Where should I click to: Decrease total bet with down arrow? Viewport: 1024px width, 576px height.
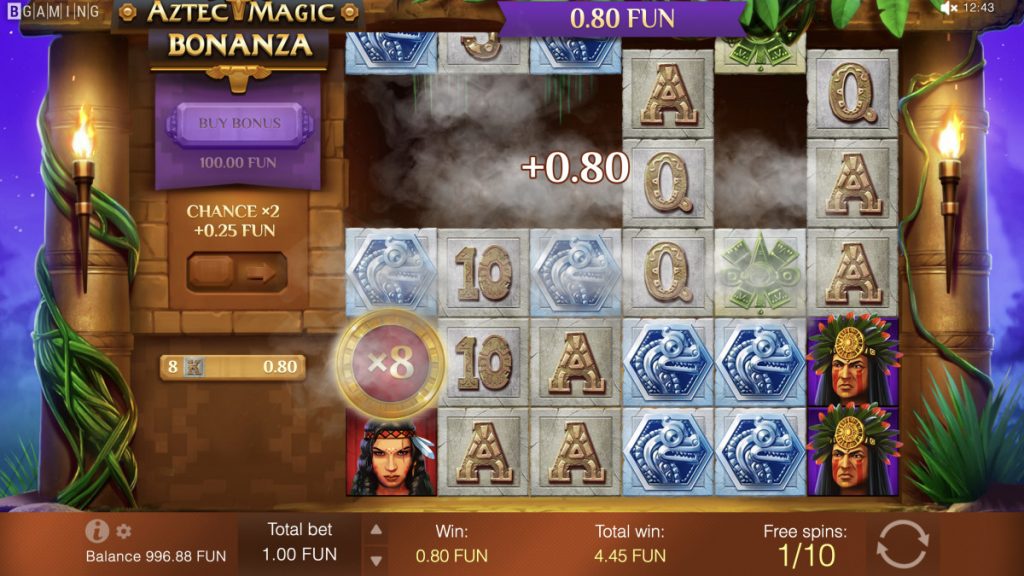(376, 560)
